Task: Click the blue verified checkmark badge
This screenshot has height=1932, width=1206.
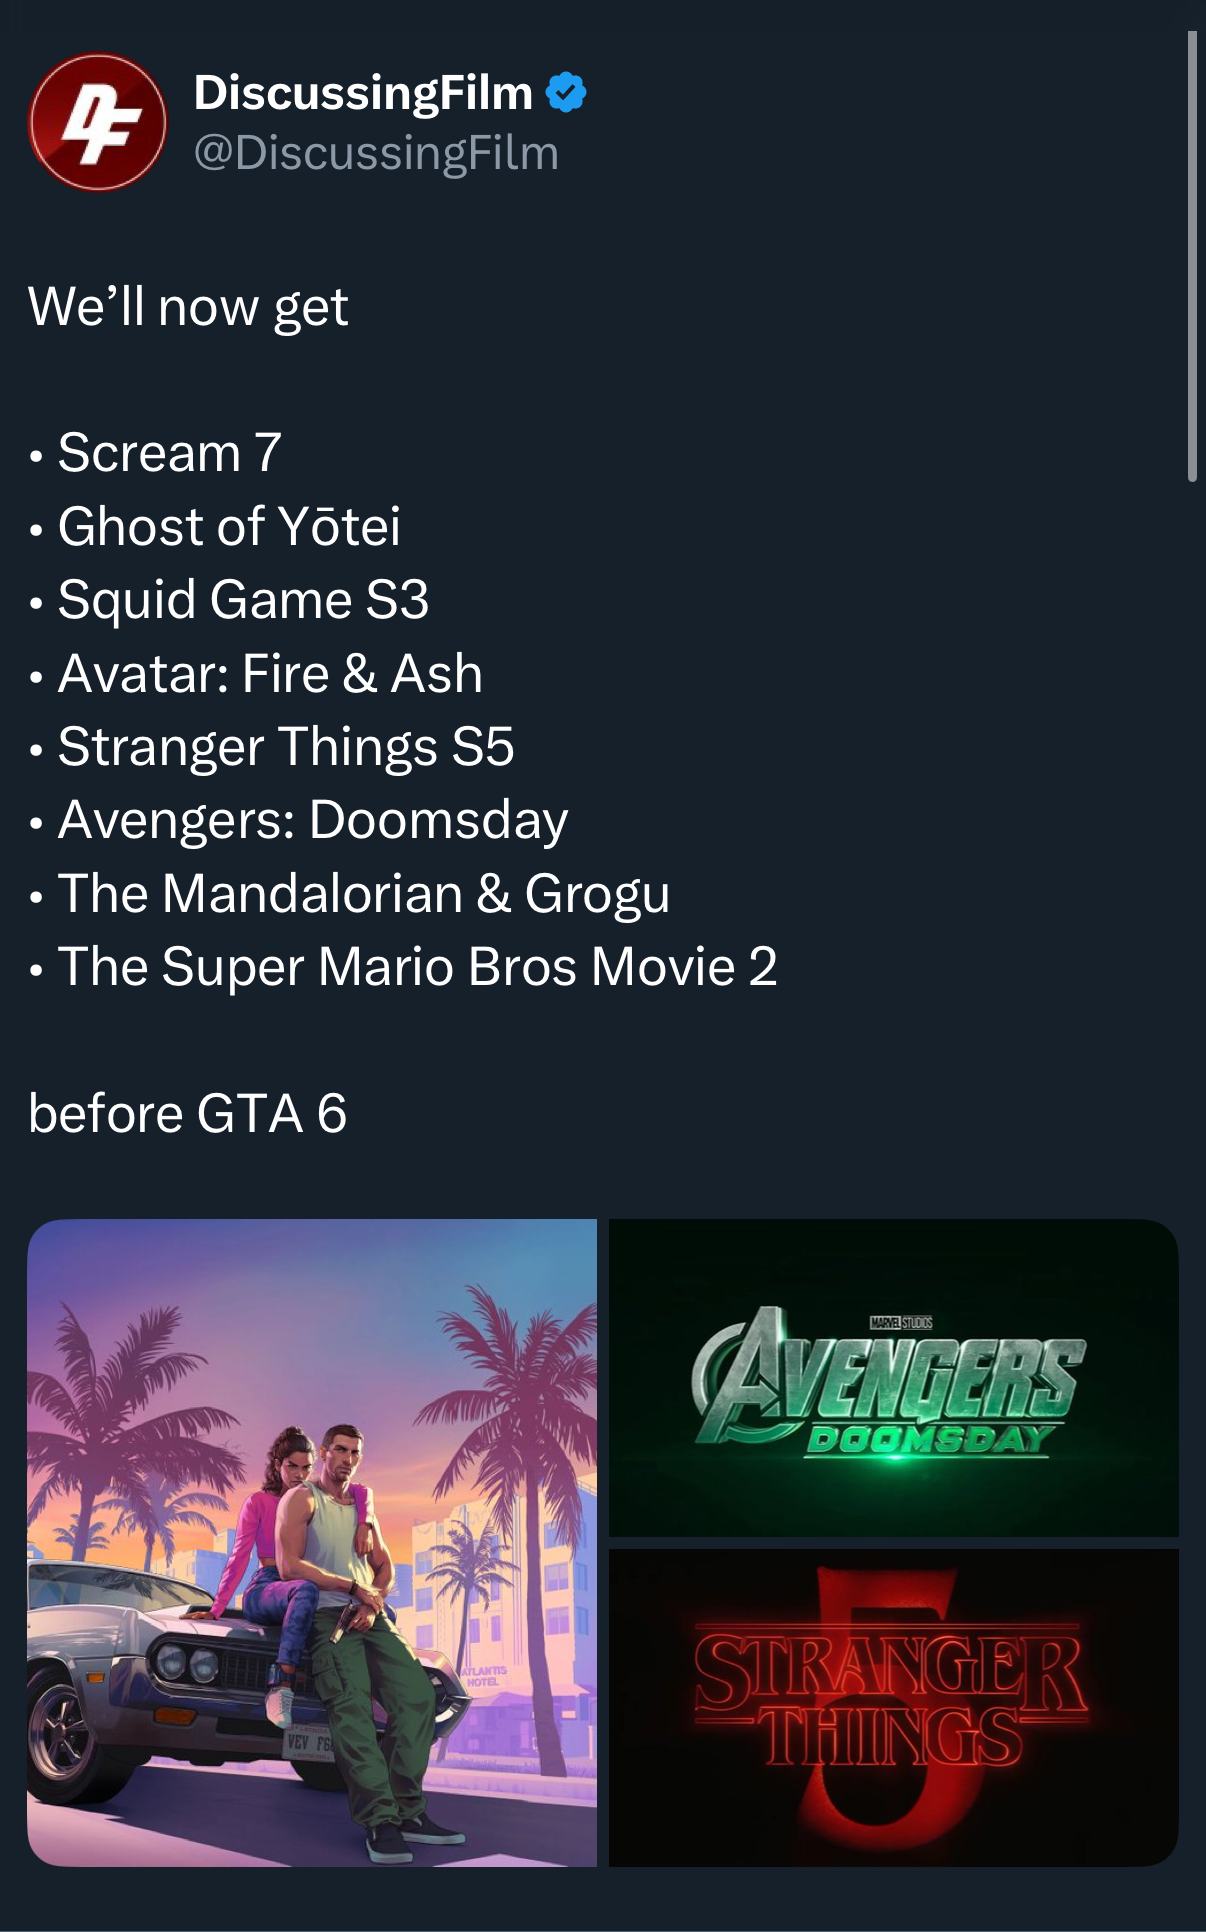Action: (x=566, y=93)
